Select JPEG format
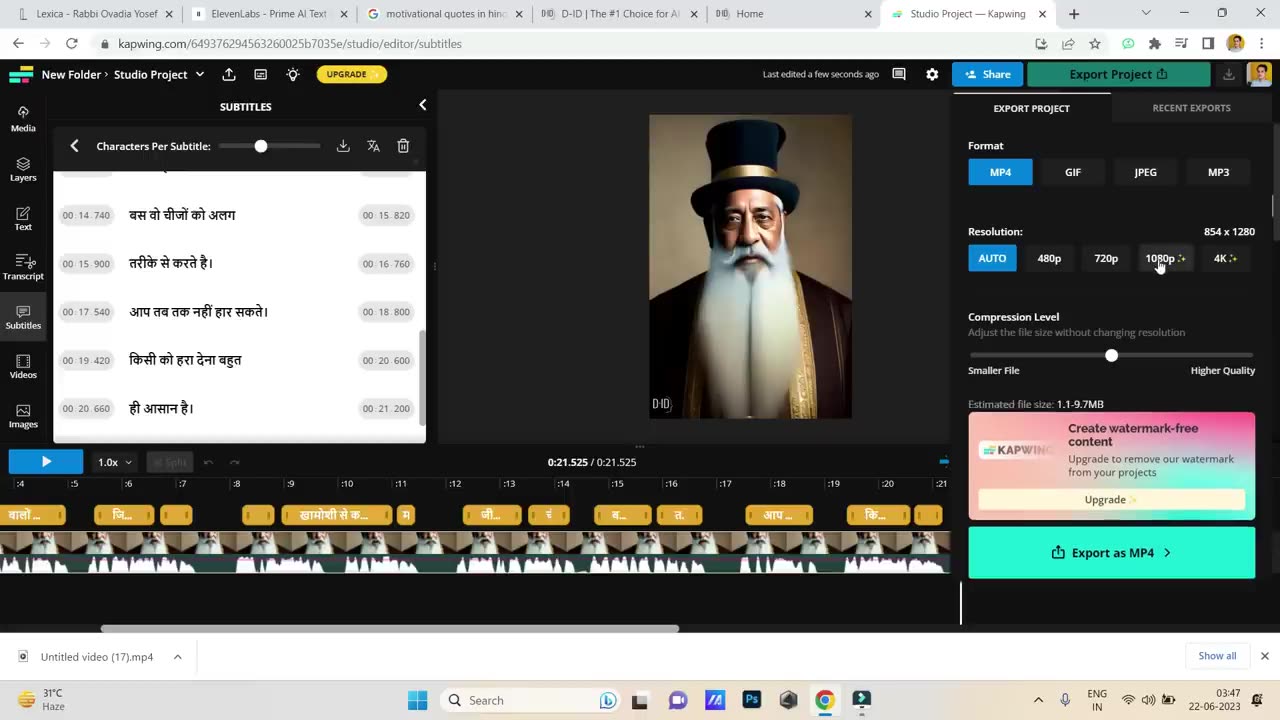 1146,172
